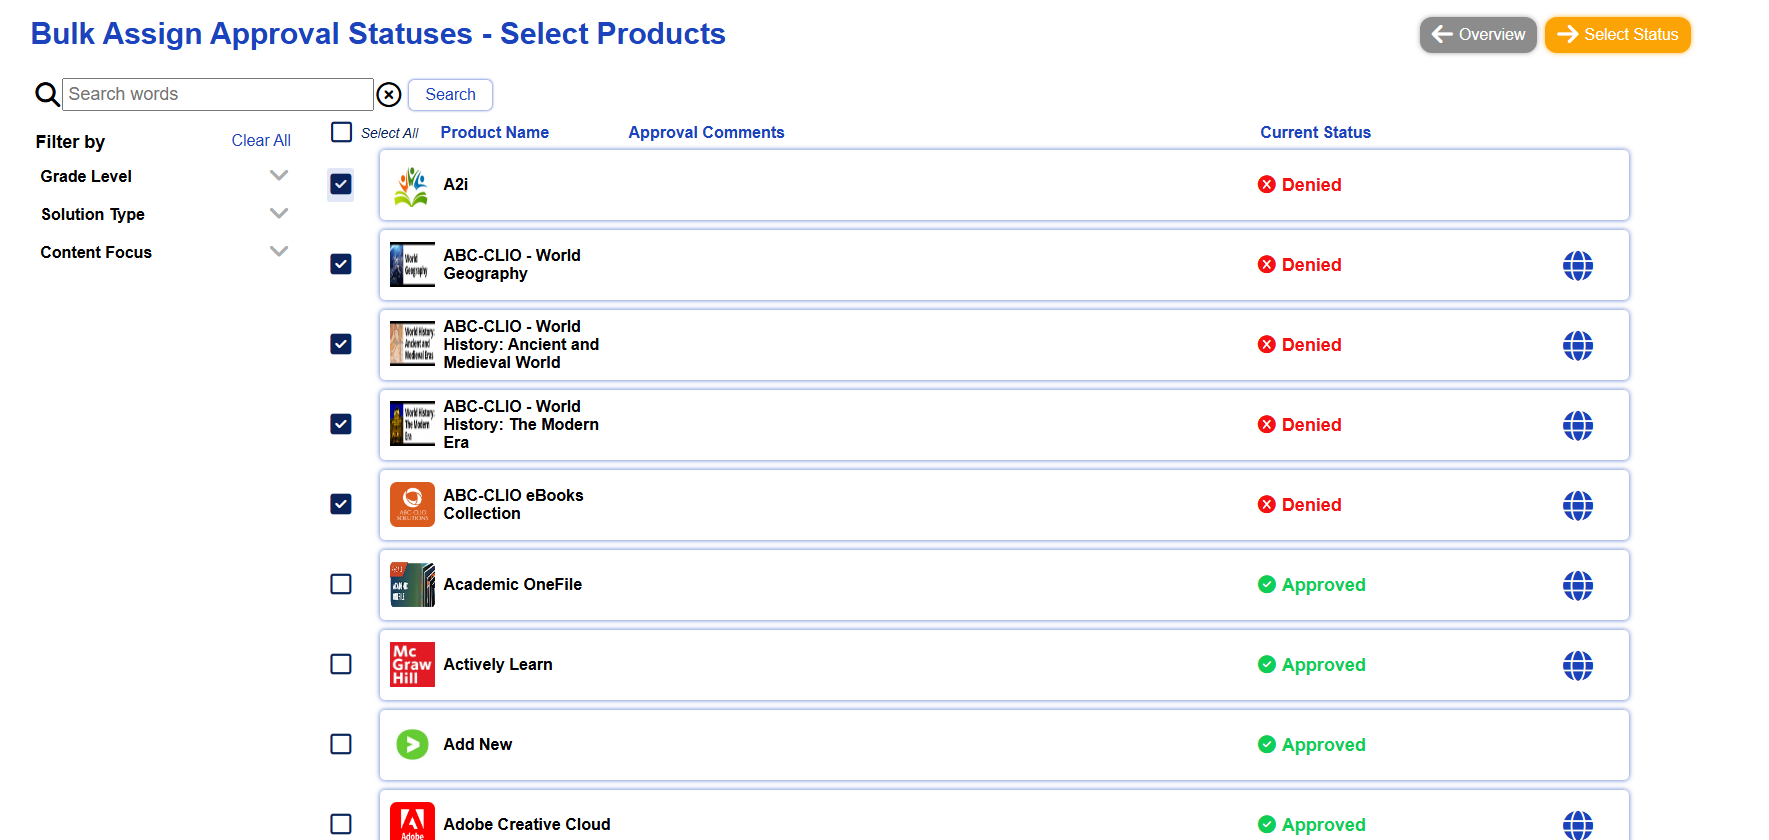Click the Approved checkmark icon for Actively Learn
The width and height of the screenshot is (1769, 840).
coord(1267,664)
